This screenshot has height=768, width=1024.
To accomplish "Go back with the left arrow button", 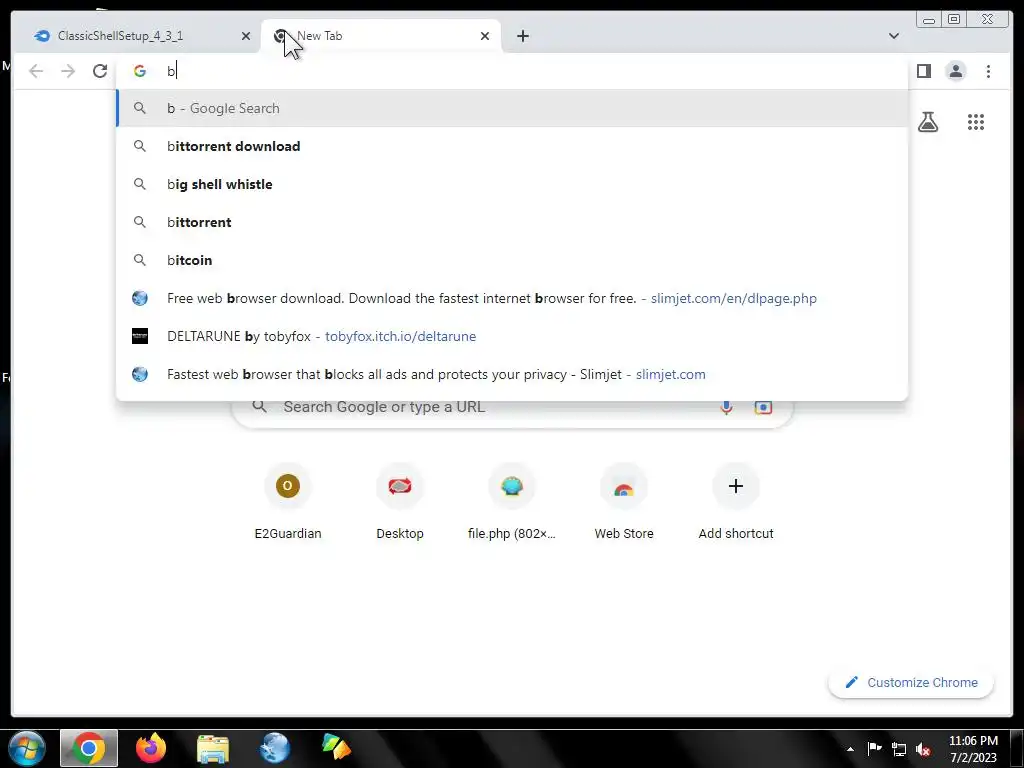I will tap(36, 71).
